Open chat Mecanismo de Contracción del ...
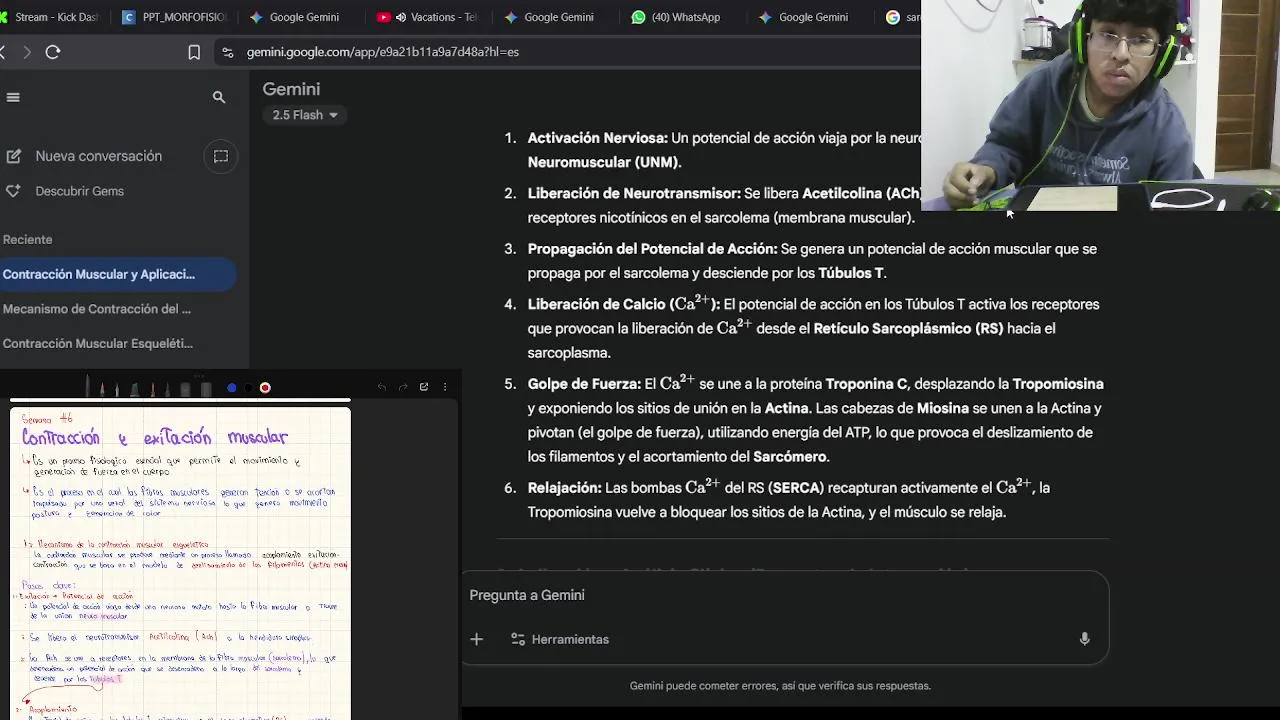 pyautogui.click(x=97, y=309)
